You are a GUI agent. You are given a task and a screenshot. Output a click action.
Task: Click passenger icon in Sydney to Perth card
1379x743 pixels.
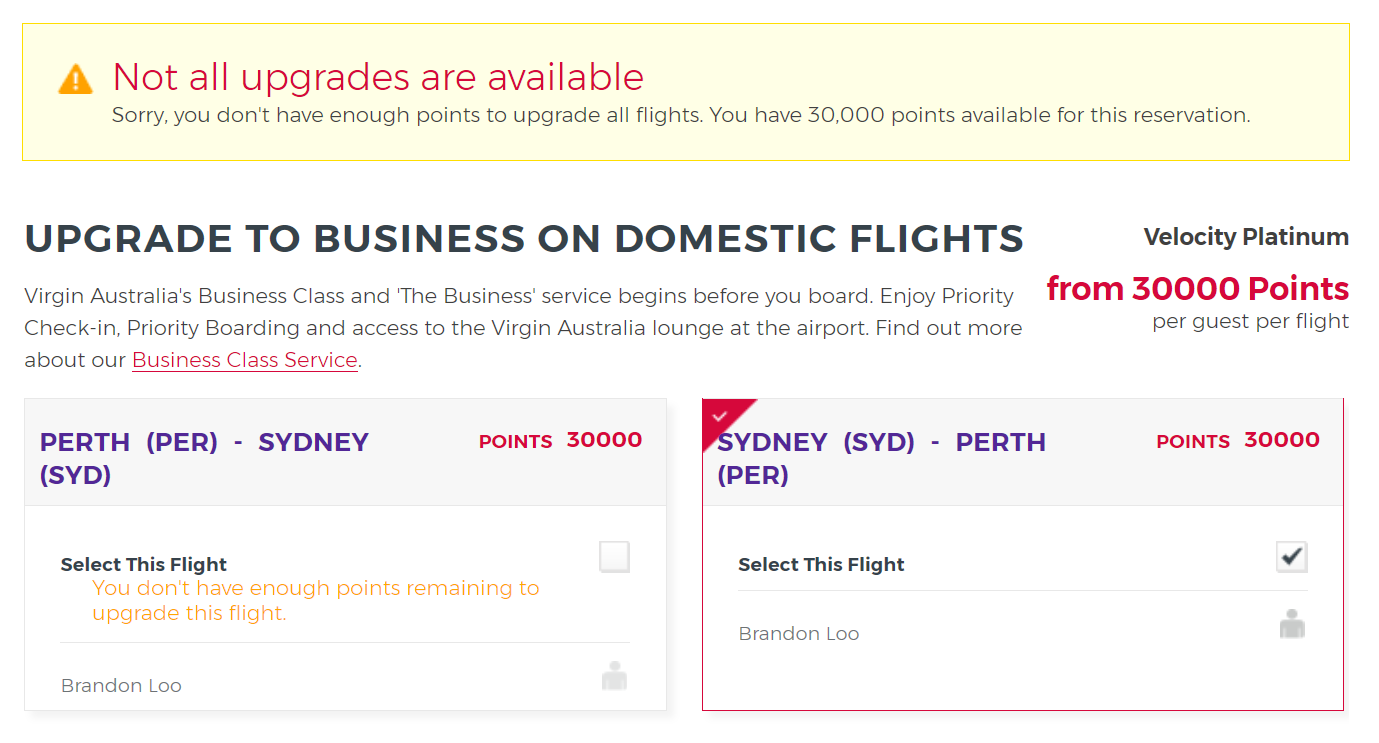point(1292,624)
